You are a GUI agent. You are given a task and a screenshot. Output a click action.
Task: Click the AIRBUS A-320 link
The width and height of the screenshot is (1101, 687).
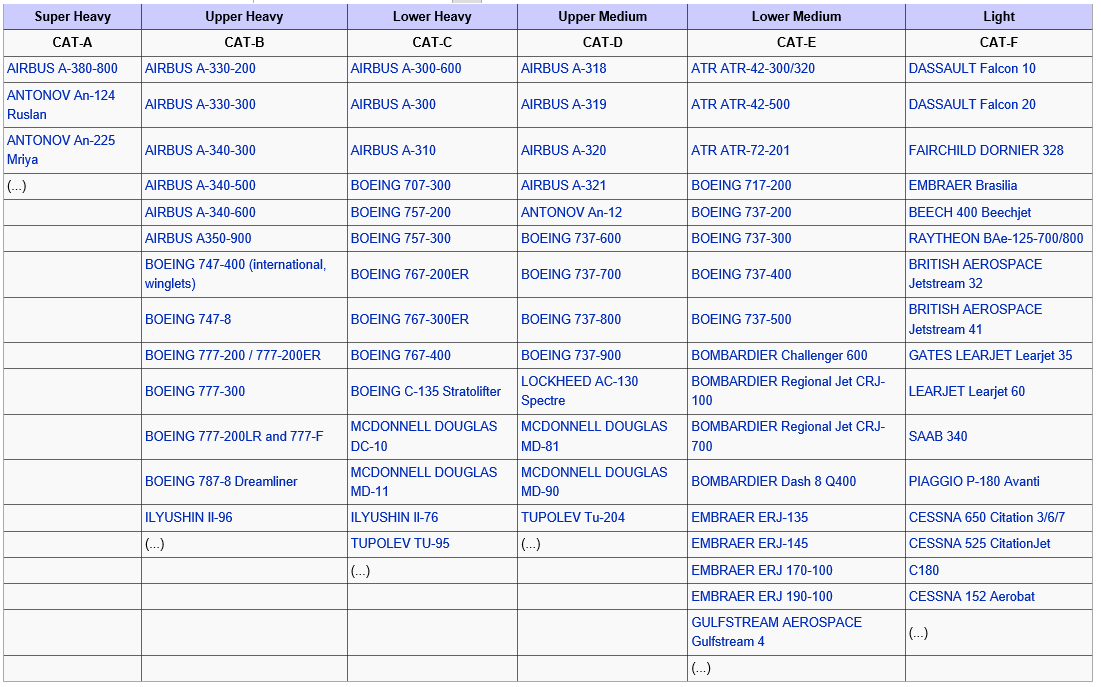click(x=564, y=150)
